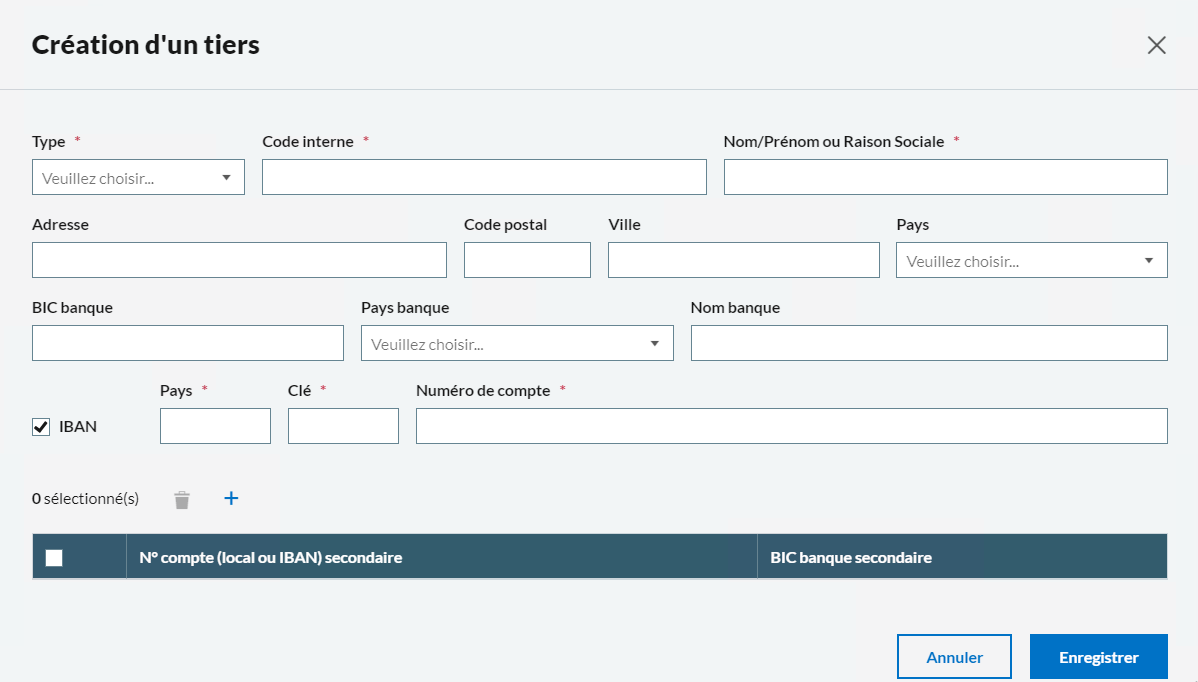Click the Ville text field
The height and width of the screenshot is (682, 1198).
point(743,261)
